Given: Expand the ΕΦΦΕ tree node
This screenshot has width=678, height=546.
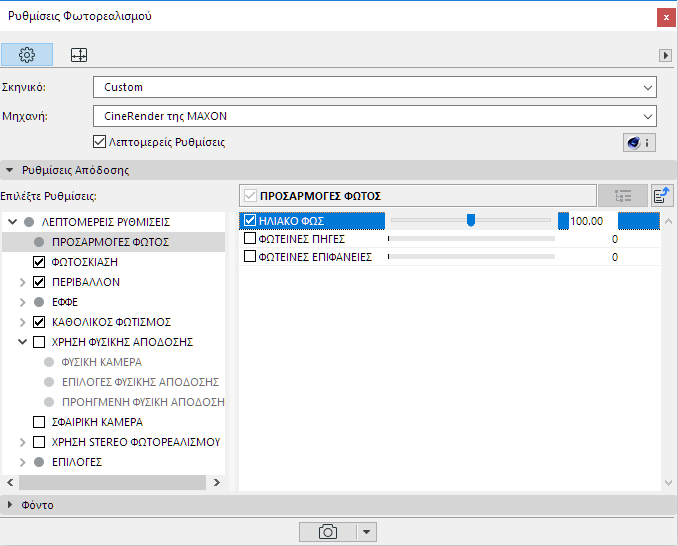Looking at the screenshot, I should (22, 302).
